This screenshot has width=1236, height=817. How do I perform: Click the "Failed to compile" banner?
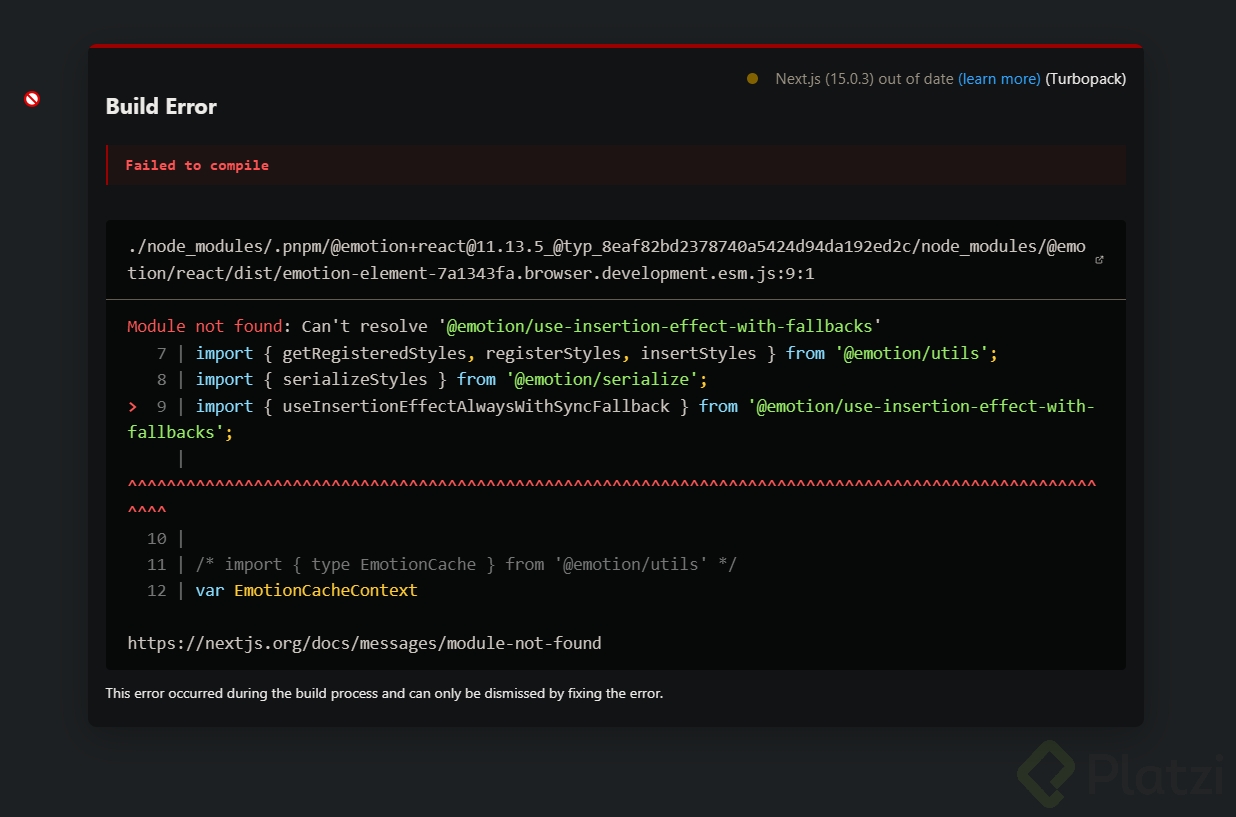coord(197,165)
